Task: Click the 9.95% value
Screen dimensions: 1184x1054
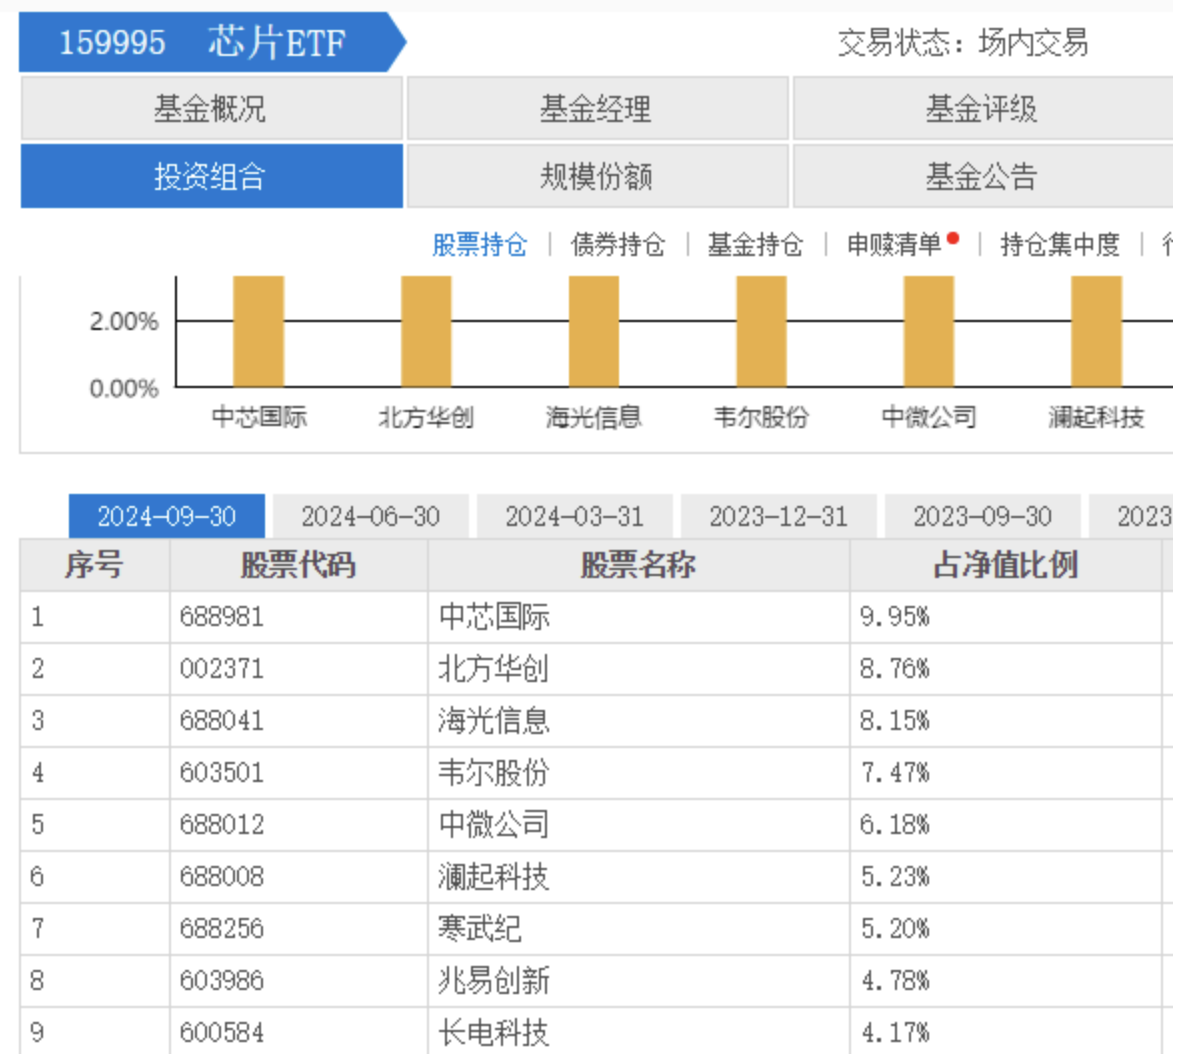Action: tap(895, 617)
